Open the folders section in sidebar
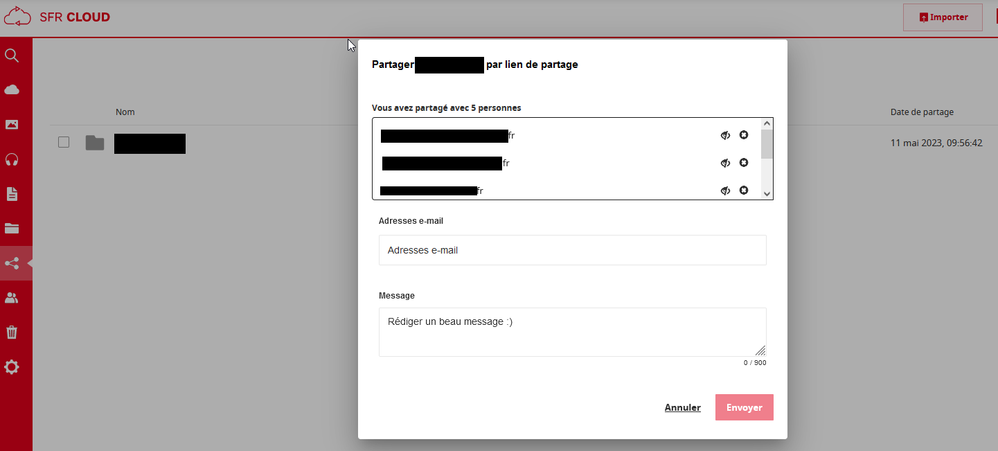The width and height of the screenshot is (998, 451). click(x=12, y=228)
